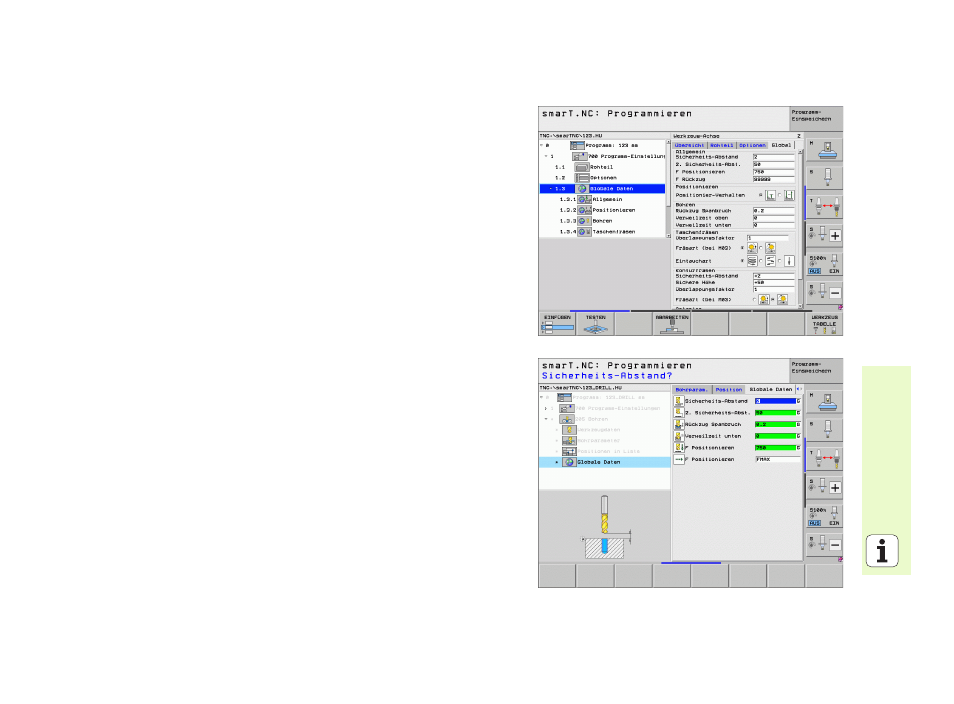Click the 205 Bohren unit icon

[x=566, y=419]
